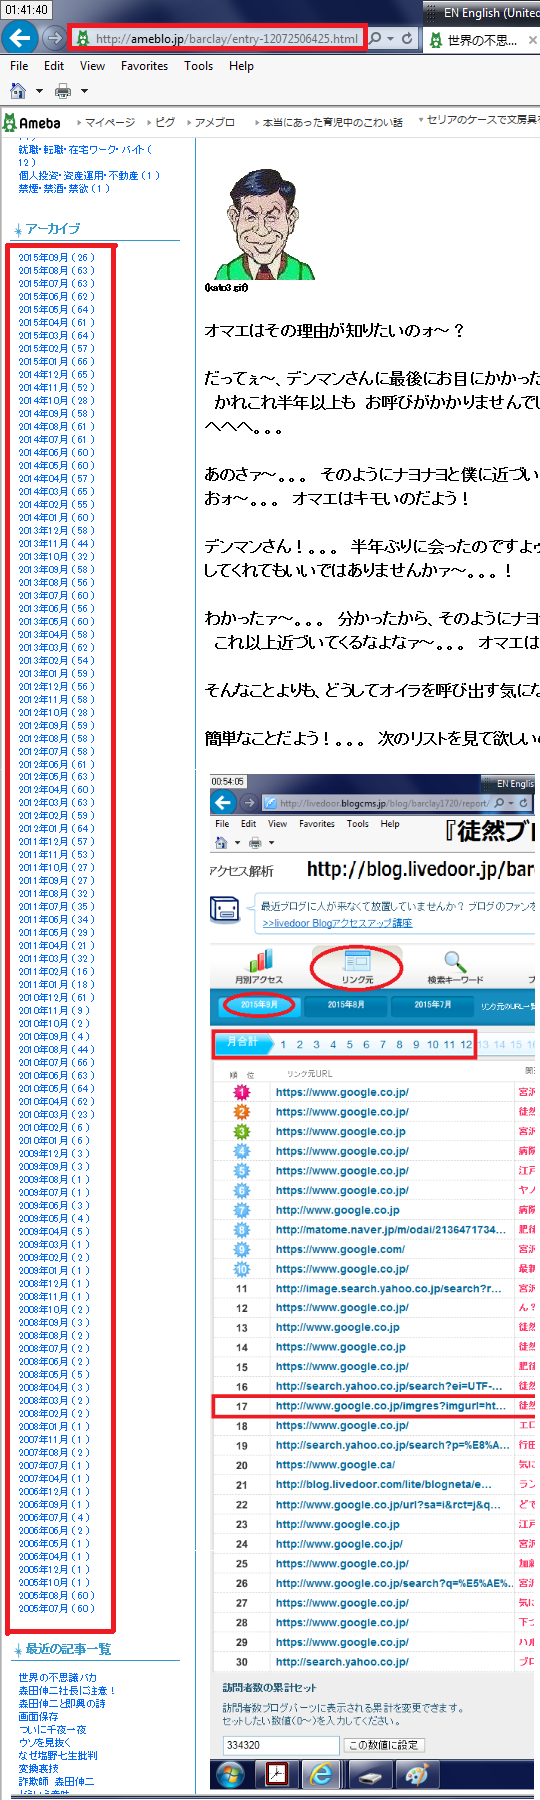
Task: Open the Edit menu
Action: pos(54,66)
